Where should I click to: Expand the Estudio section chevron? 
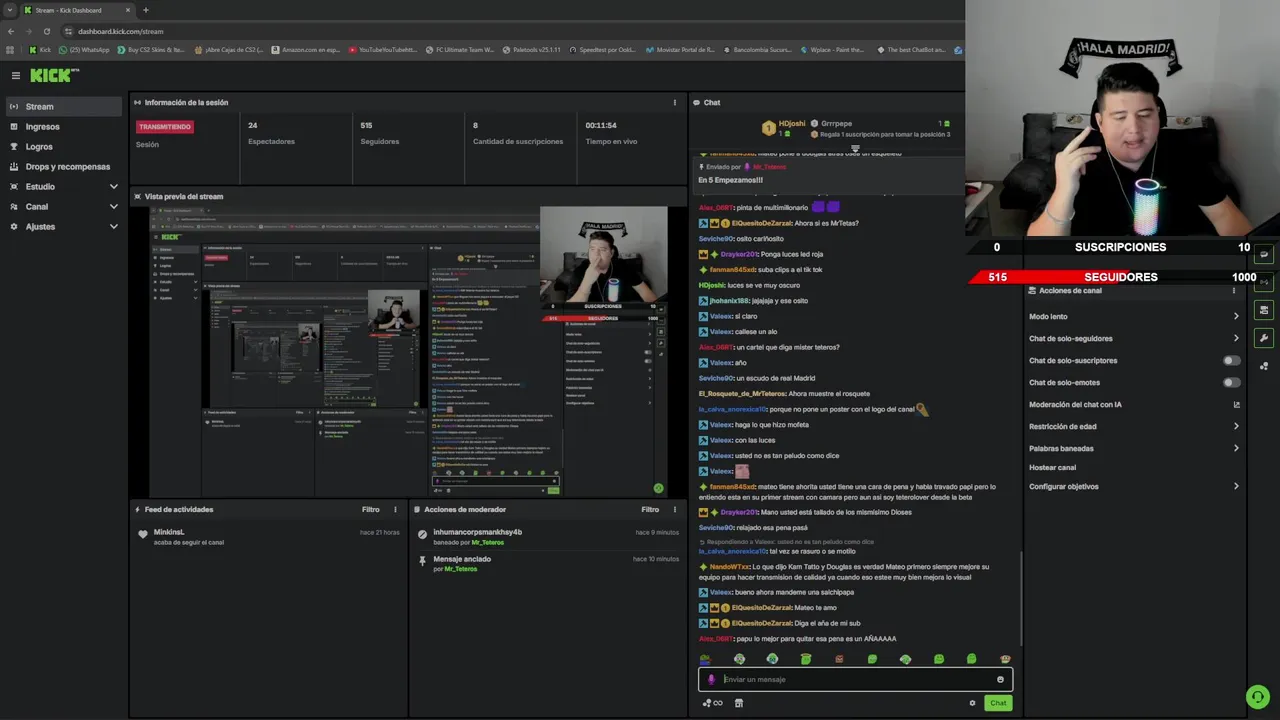113,186
